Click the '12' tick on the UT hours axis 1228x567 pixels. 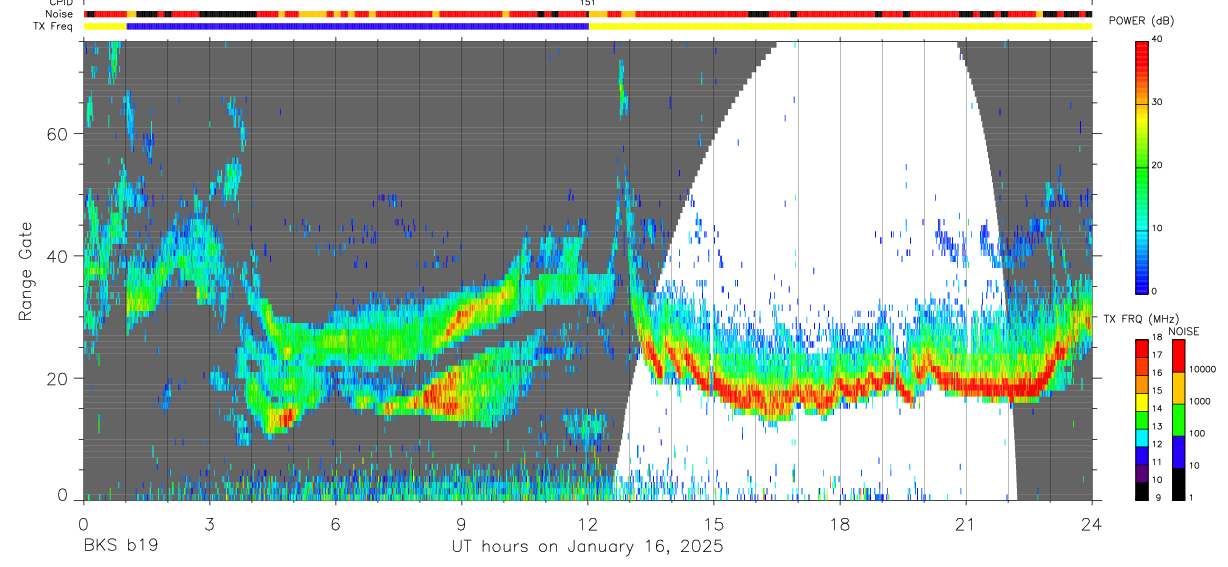point(588,525)
